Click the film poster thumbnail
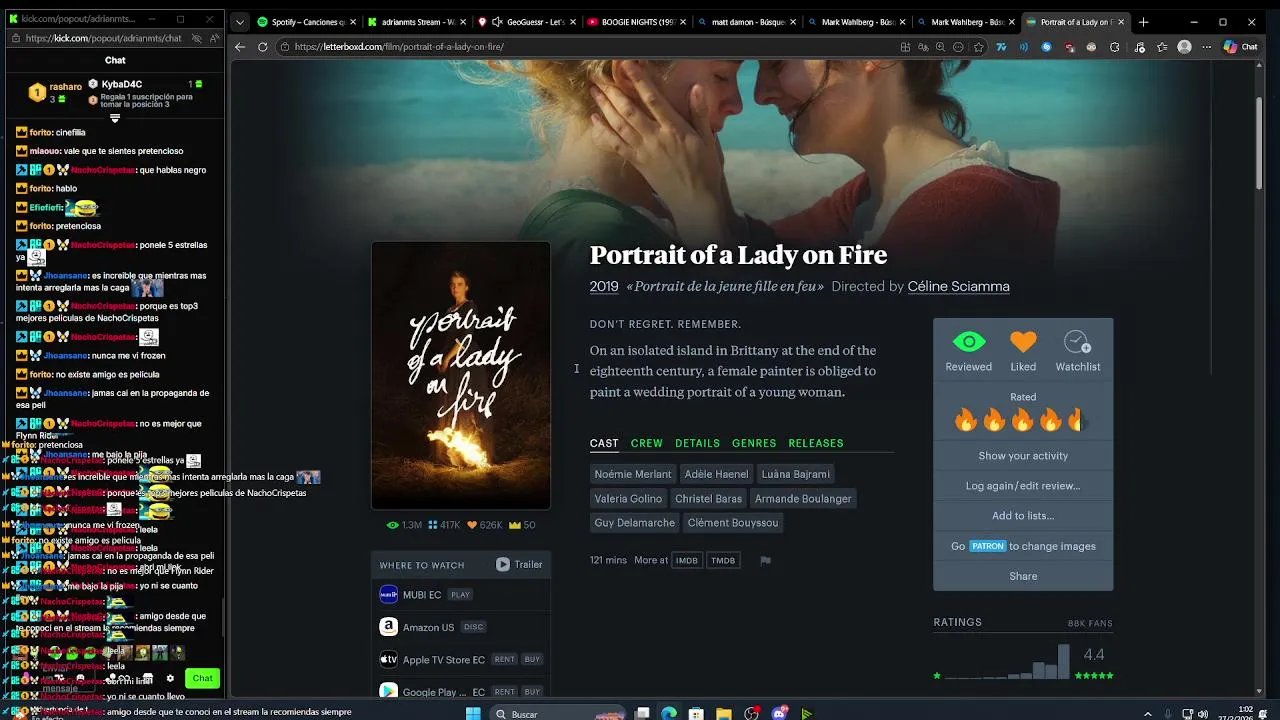 tap(461, 376)
